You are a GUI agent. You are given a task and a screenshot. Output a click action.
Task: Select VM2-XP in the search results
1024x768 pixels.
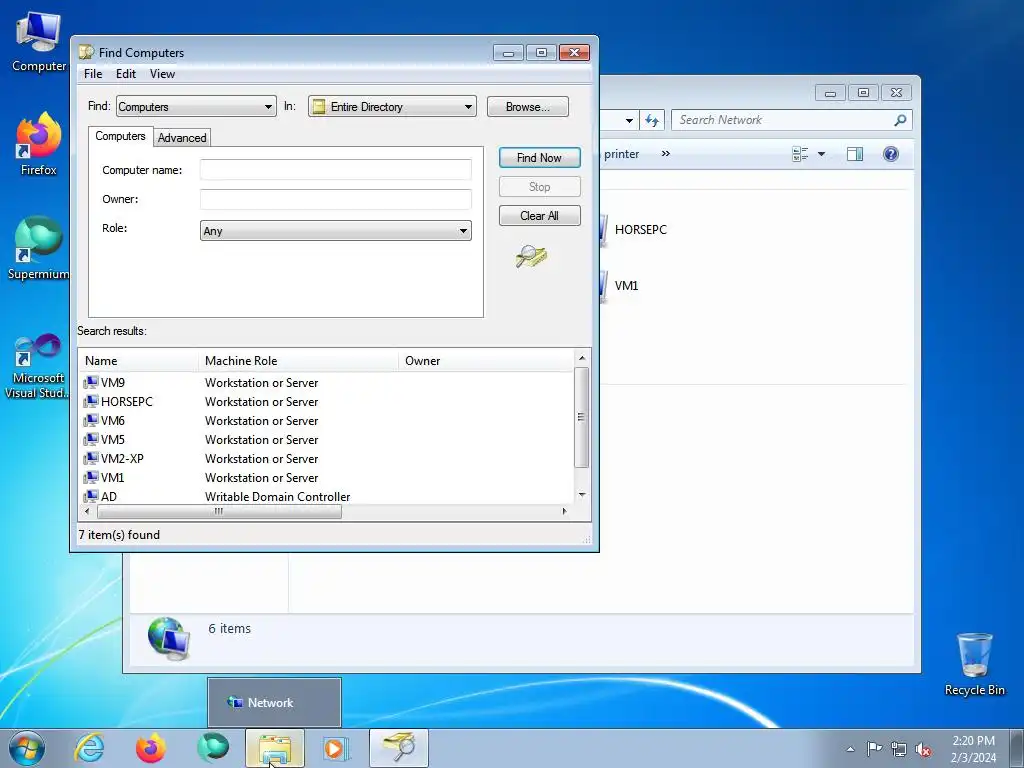(x=122, y=458)
